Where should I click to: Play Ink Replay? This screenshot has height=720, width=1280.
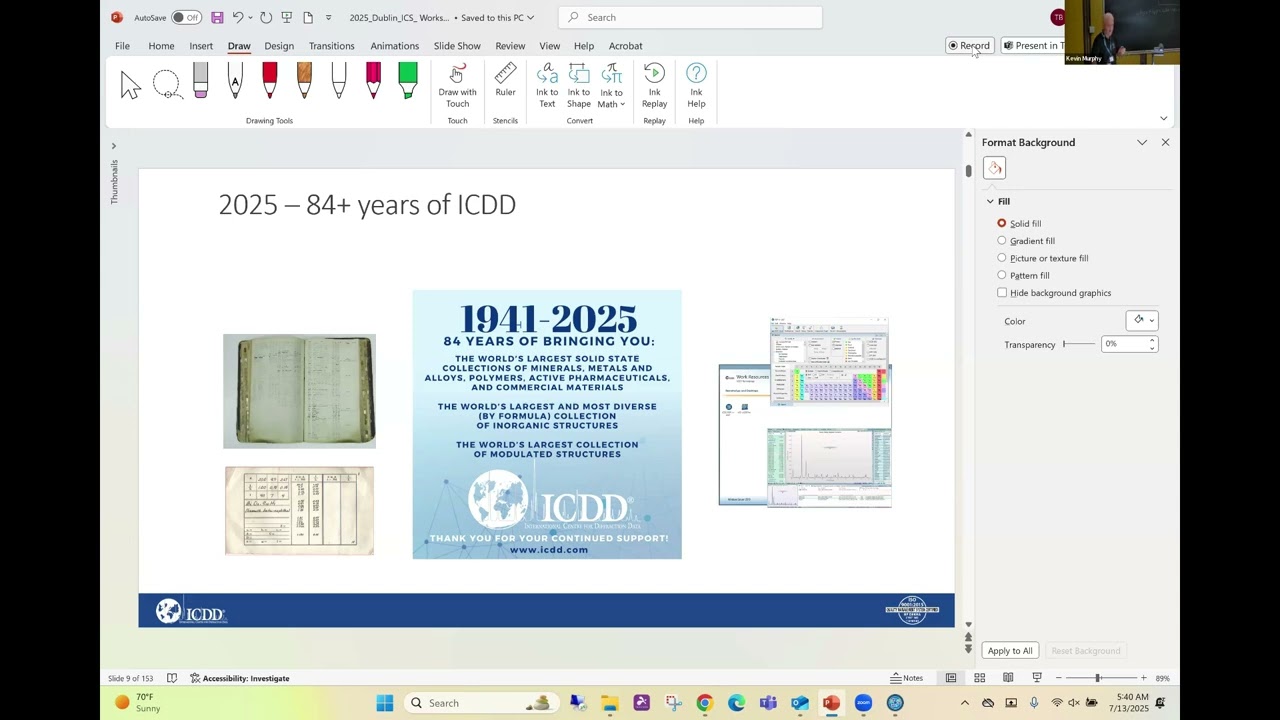coord(654,86)
